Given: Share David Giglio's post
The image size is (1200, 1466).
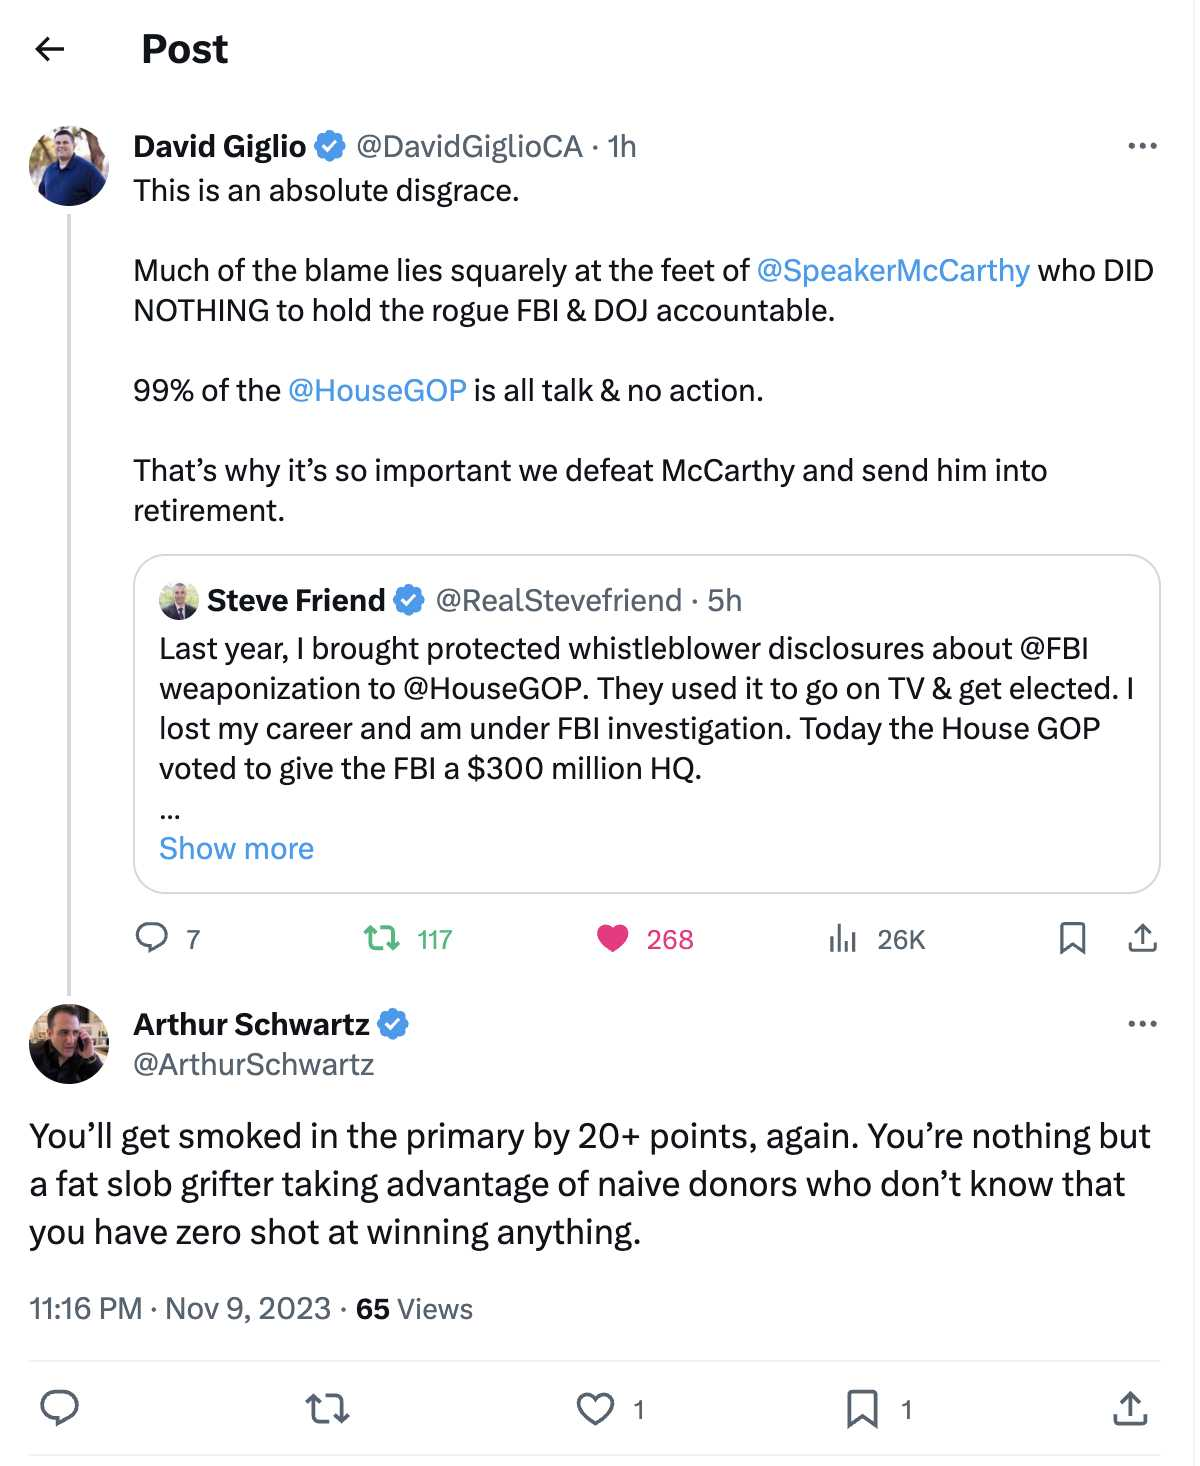Looking at the screenshot, I should [1142, 938].
